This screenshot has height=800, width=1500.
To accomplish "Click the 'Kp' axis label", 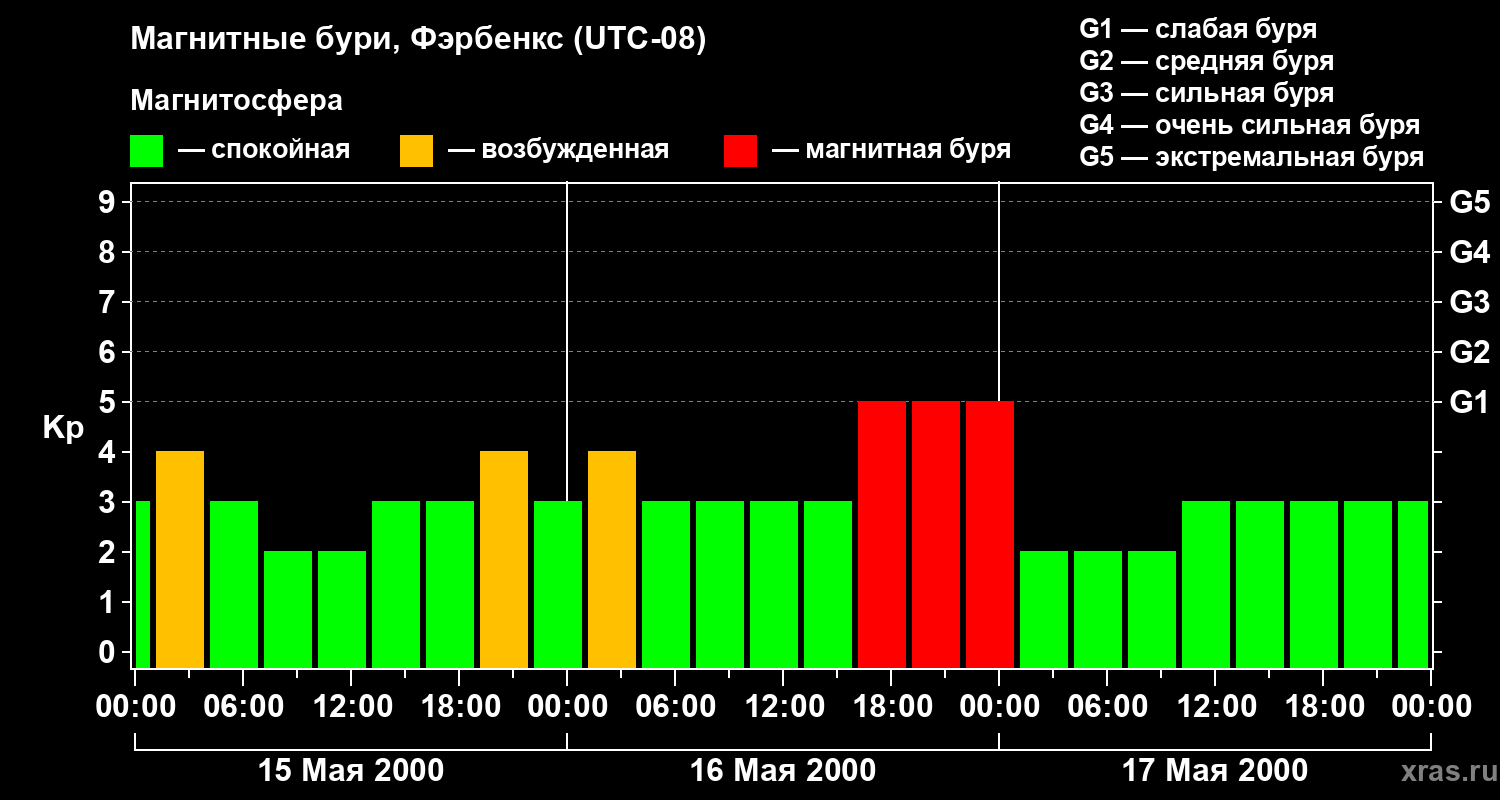I will 63,428.
